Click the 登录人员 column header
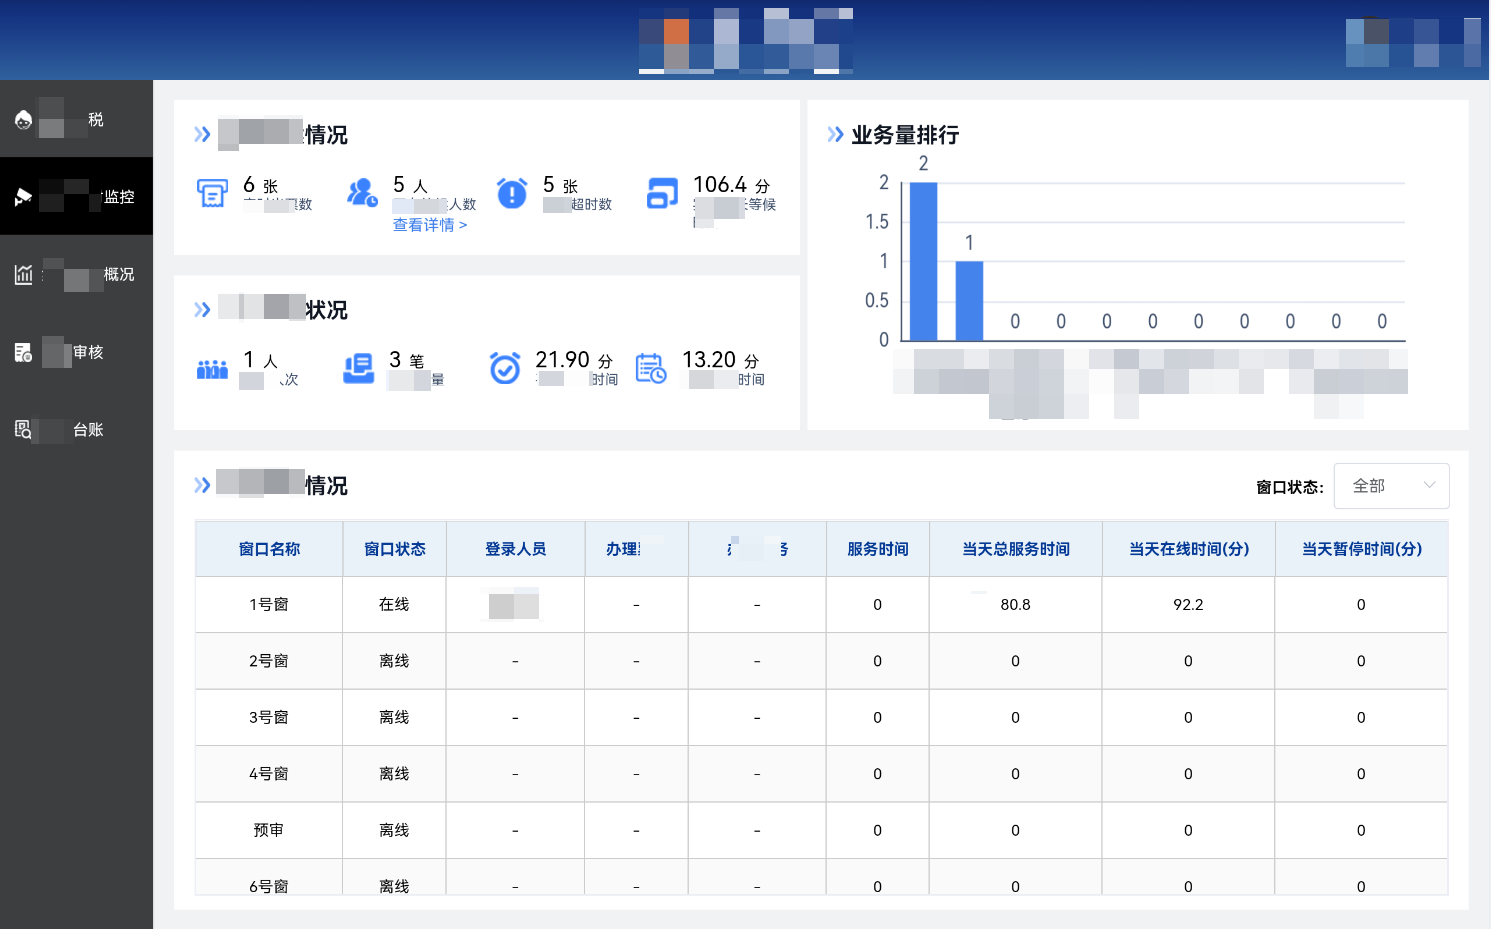The width and height of the screenshot is (1491, 929). [x=515, y=549]
